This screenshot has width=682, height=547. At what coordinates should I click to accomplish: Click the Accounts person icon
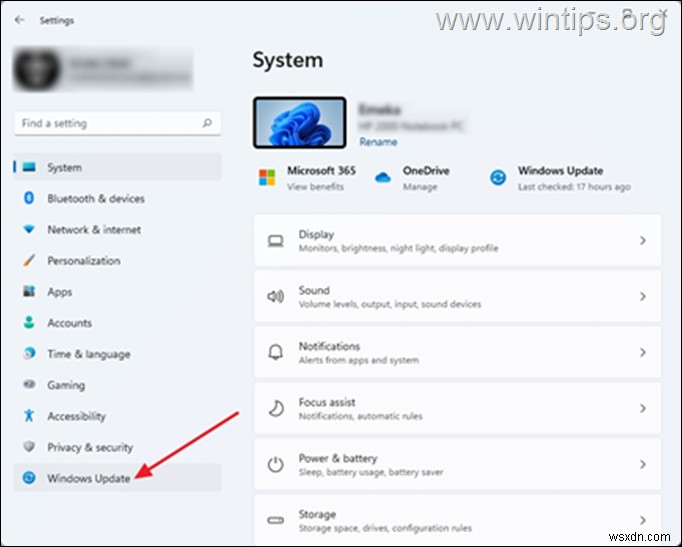29,322
